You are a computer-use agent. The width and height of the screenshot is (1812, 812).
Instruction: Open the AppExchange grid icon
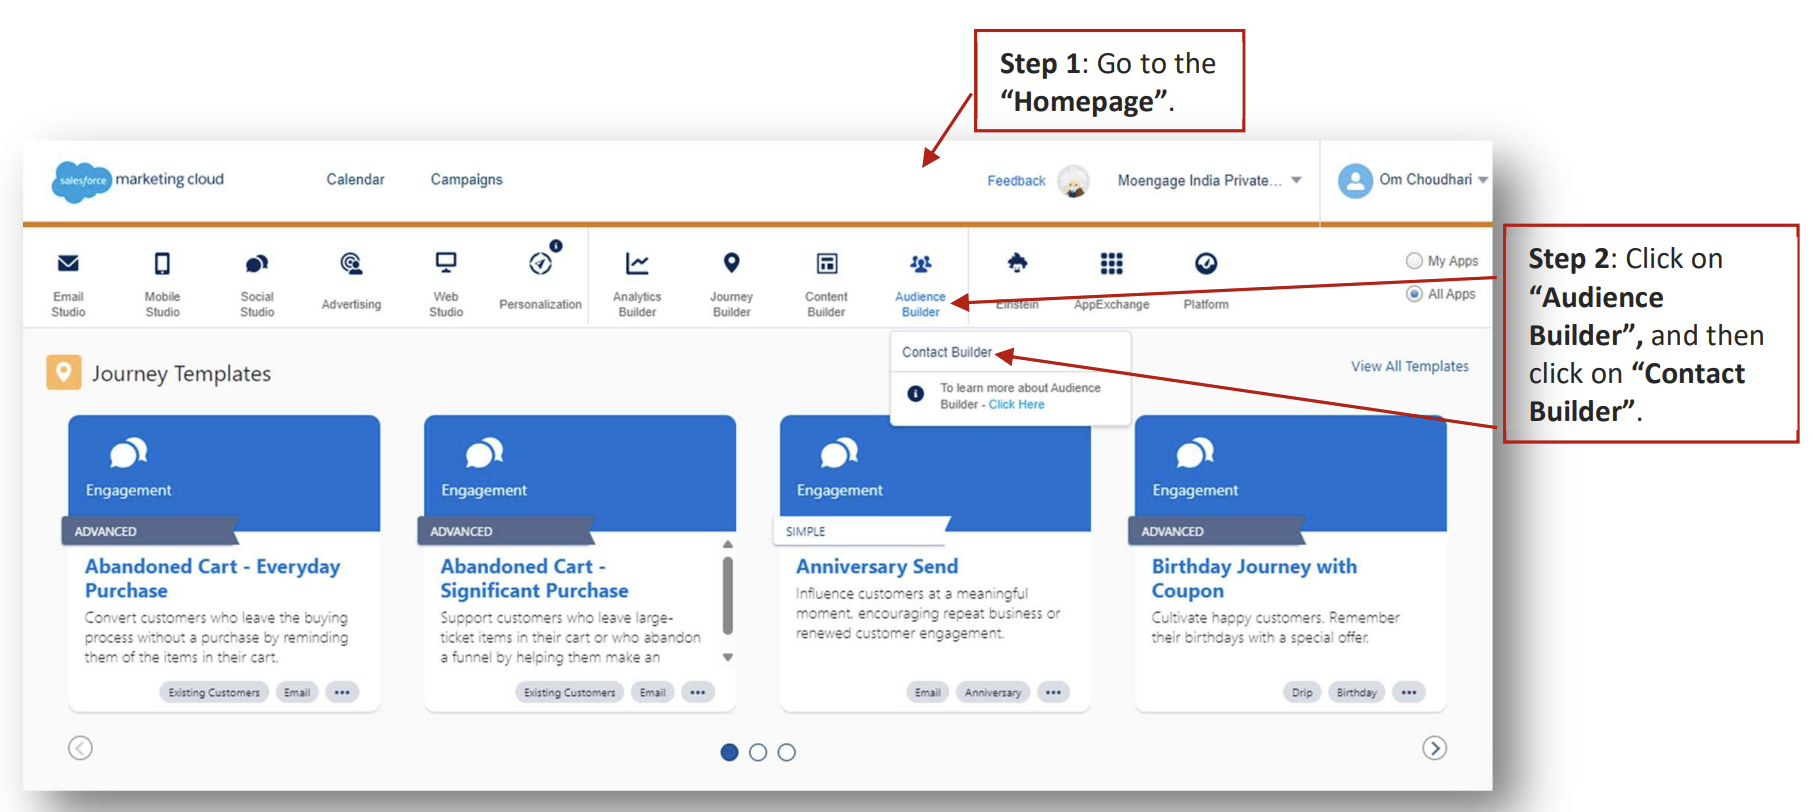1112,264
